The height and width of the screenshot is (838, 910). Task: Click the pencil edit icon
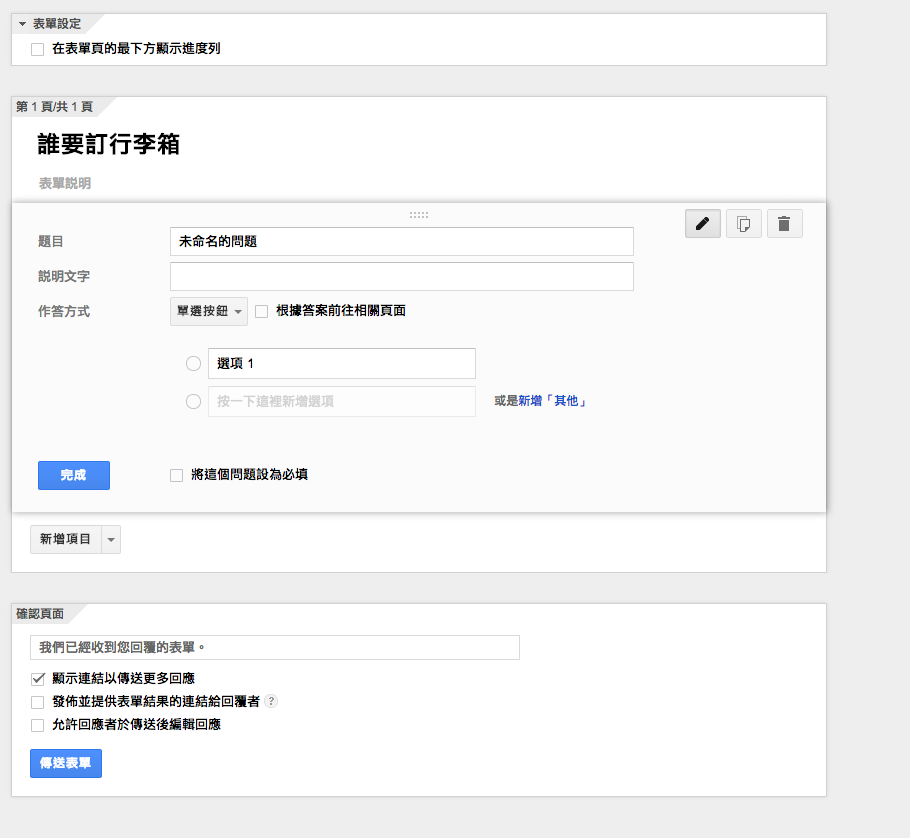(x=703, y=223)
